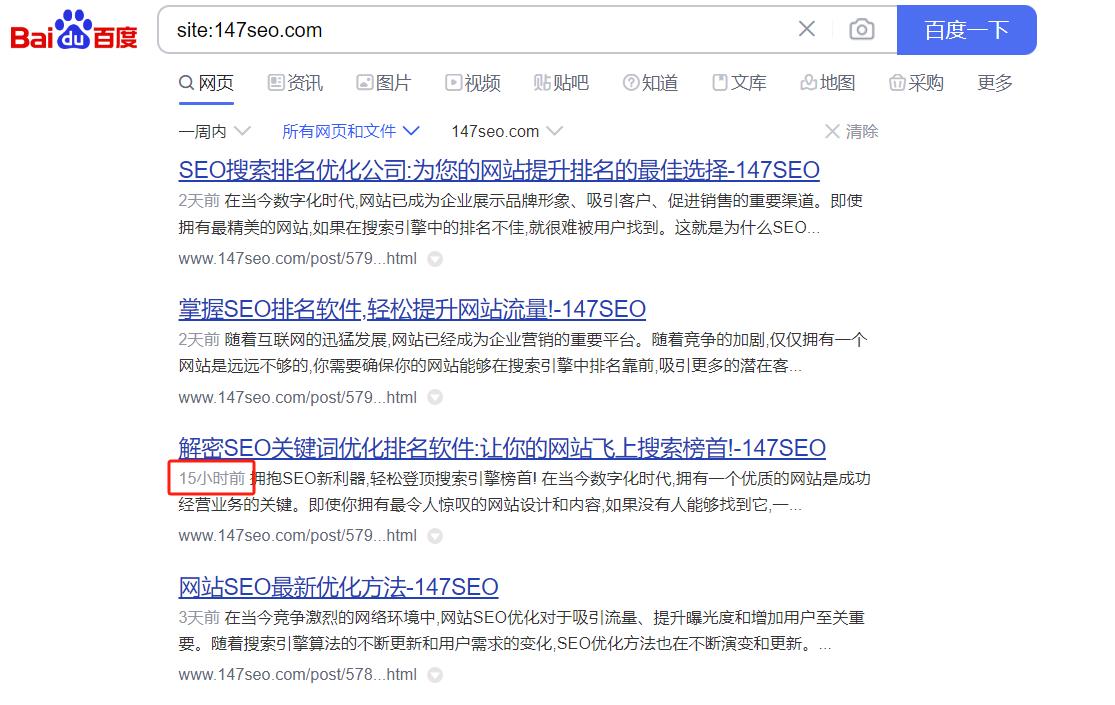This screenshot has height=705, width=1115.
Task: Clear the search box with the X icon
Action: click(x=806, y=29)
